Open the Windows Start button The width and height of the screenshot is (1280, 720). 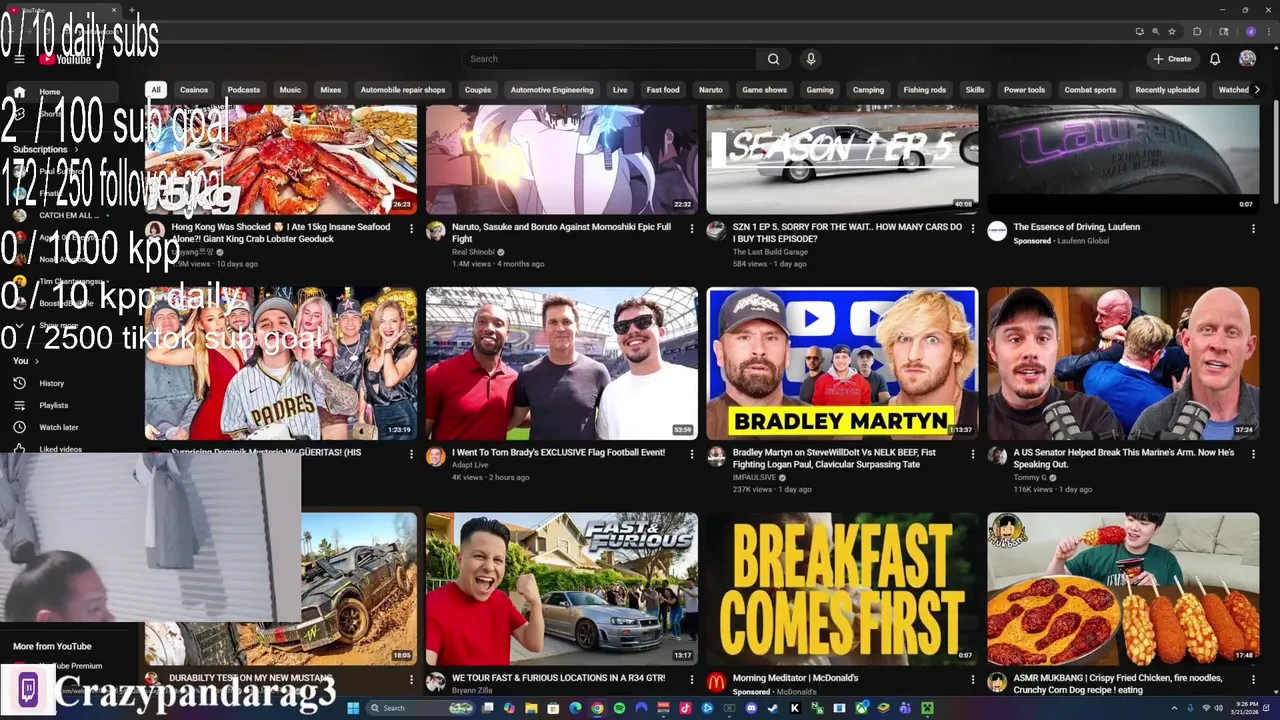(353, 708)
